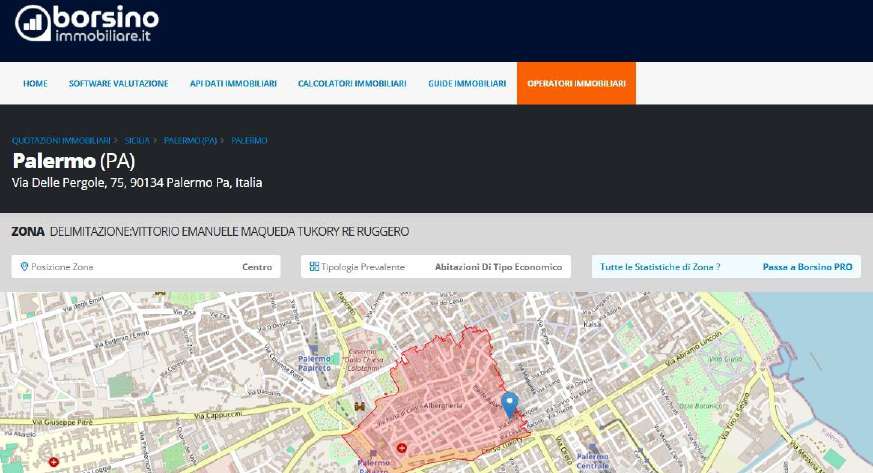Click the Posizione Zona pin icon
The image size is (873, 473).
coord(24,267)
